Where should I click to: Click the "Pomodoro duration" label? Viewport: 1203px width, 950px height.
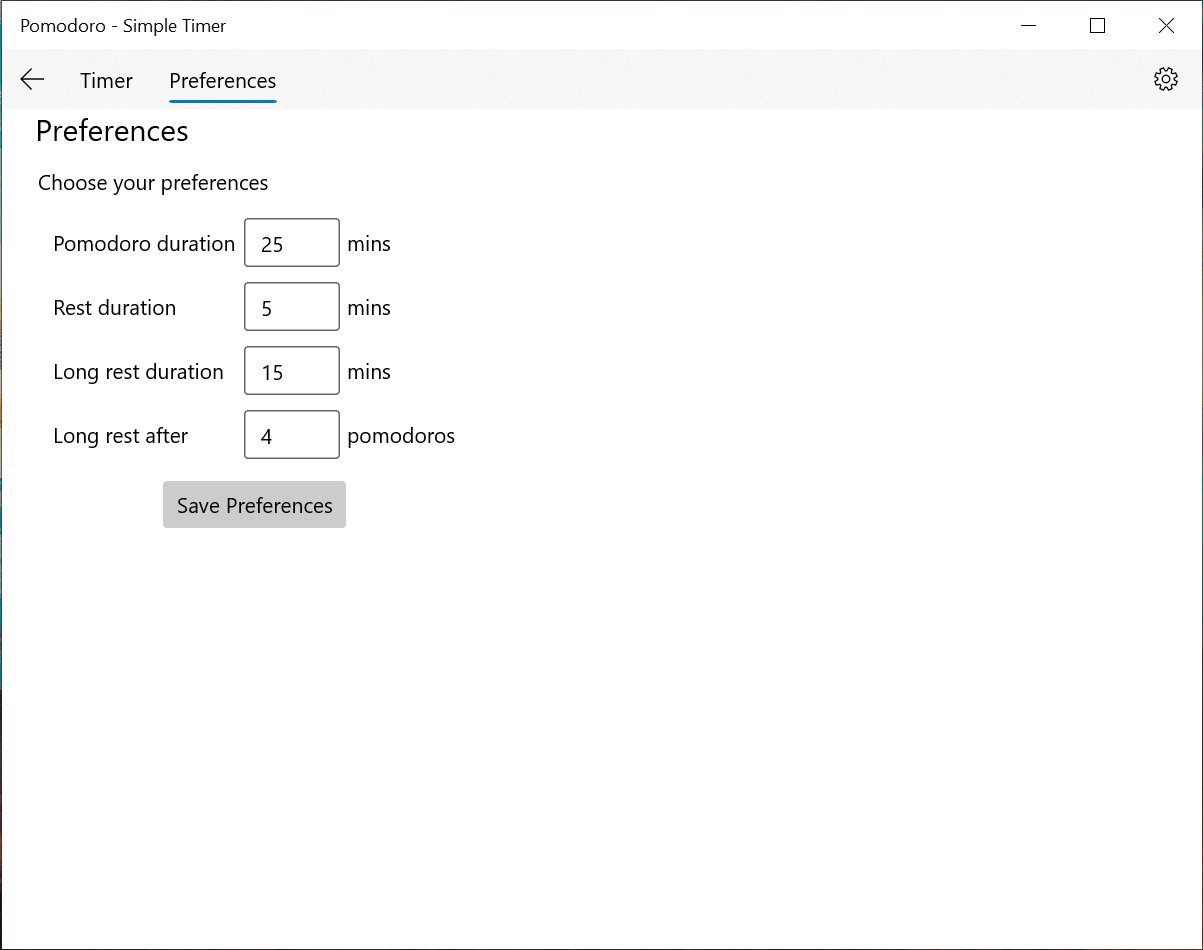tap(144, 244)
